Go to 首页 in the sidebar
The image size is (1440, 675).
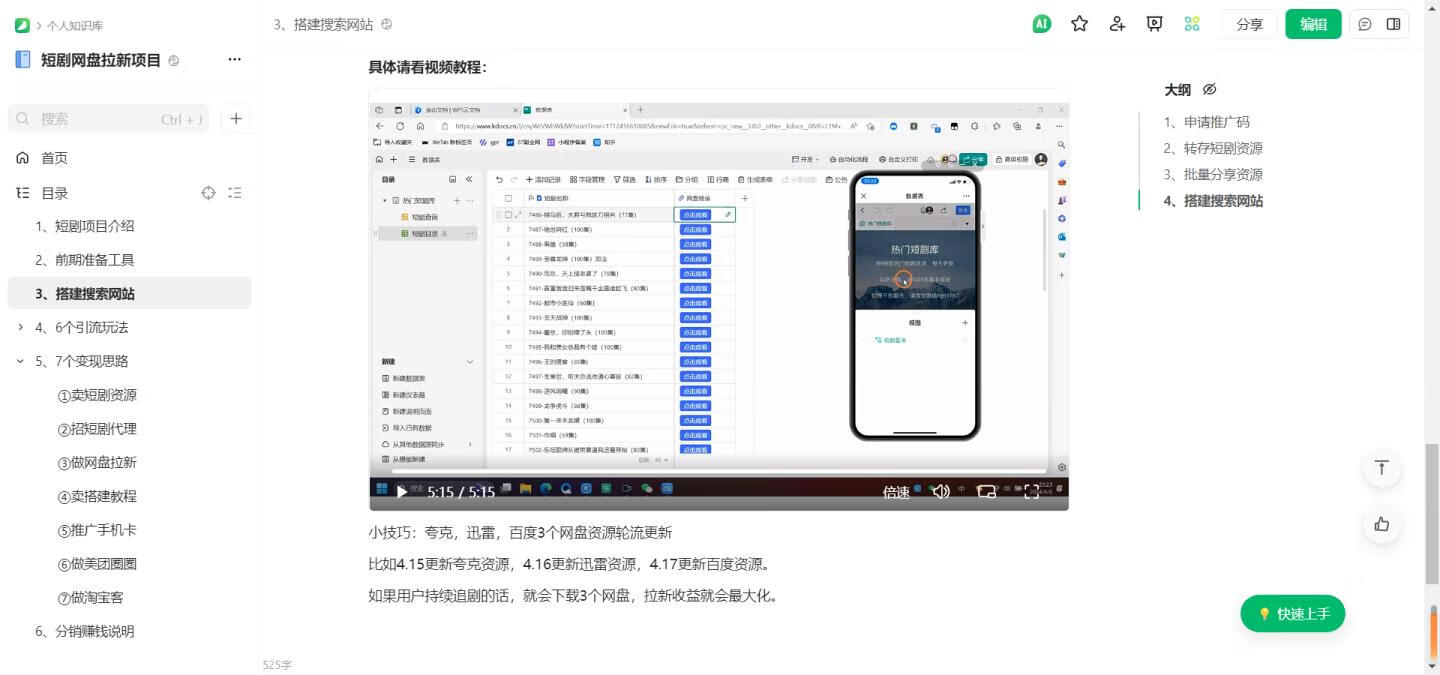55,157
